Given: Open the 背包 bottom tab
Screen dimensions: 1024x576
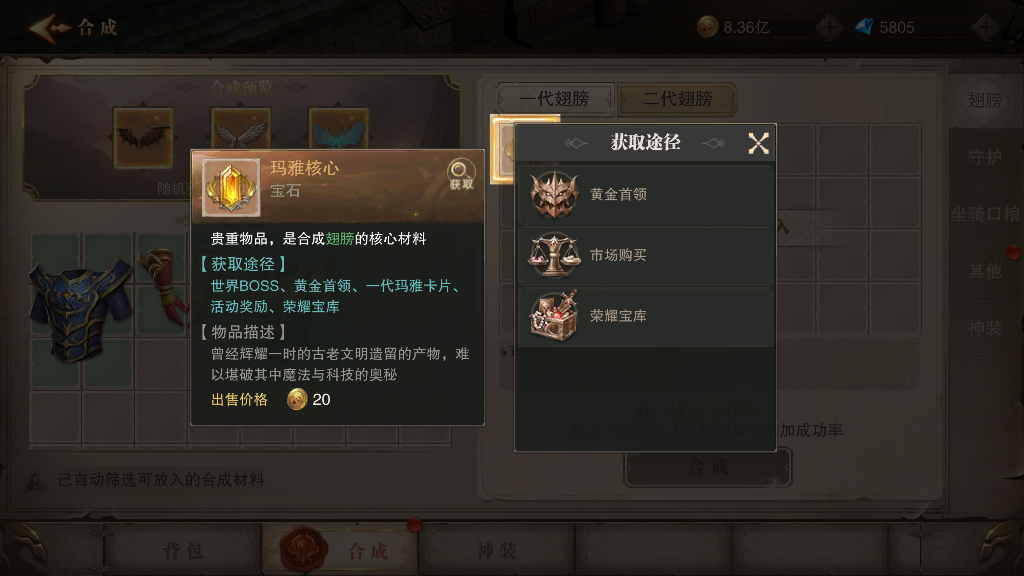Looking at the screenshot, I should point(183,551).
